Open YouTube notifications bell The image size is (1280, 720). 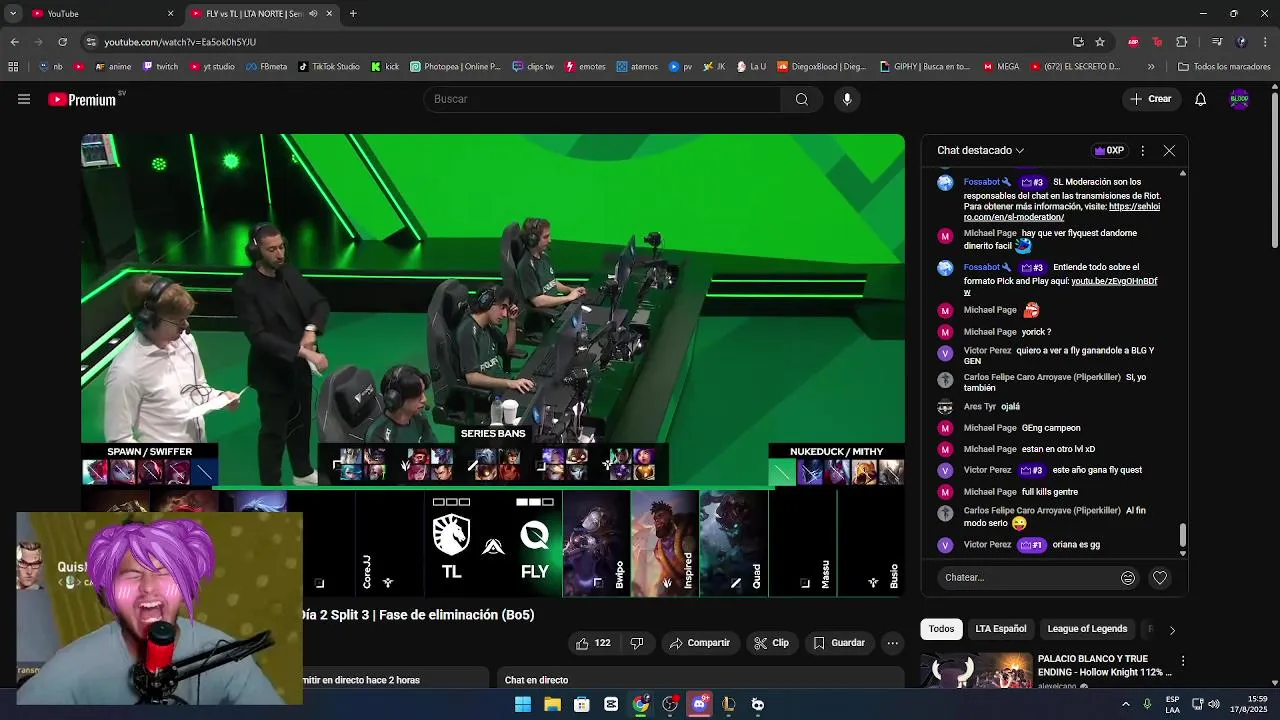pos(1200,99)
